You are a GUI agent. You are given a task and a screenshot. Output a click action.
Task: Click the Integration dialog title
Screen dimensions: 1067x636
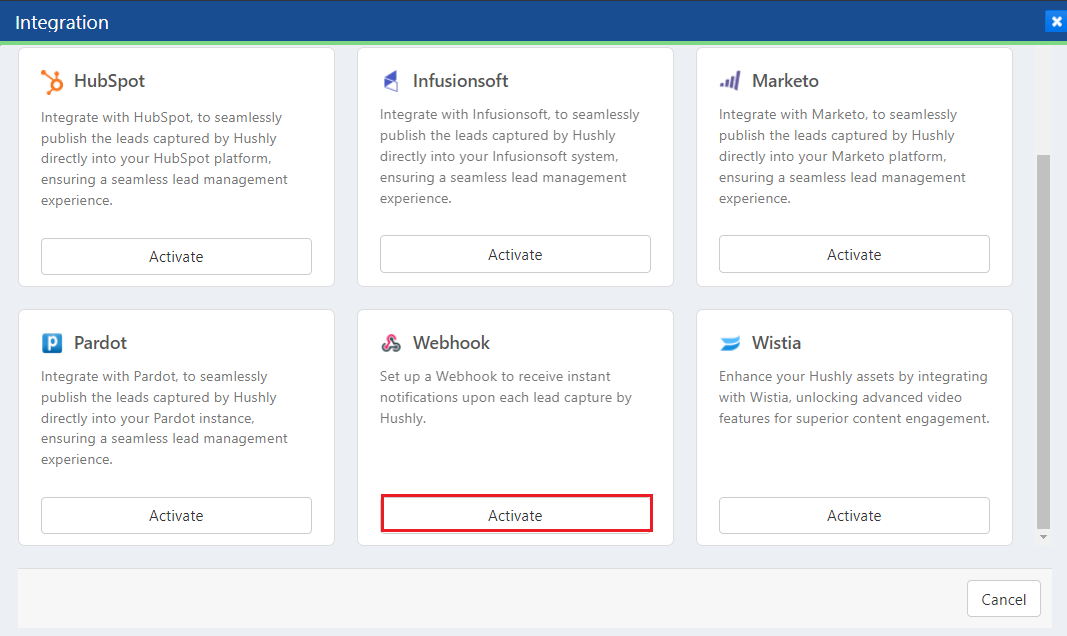point(62,22)
